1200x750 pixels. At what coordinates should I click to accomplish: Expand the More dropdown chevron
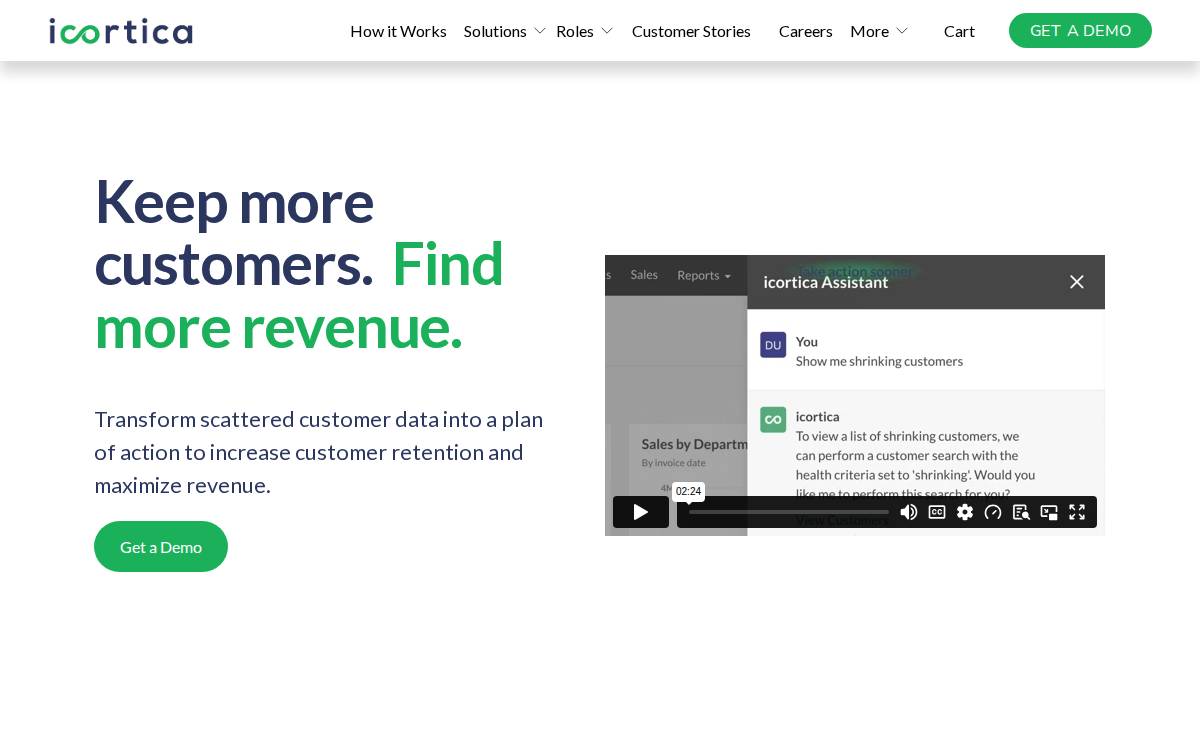[x=902, y=31]
